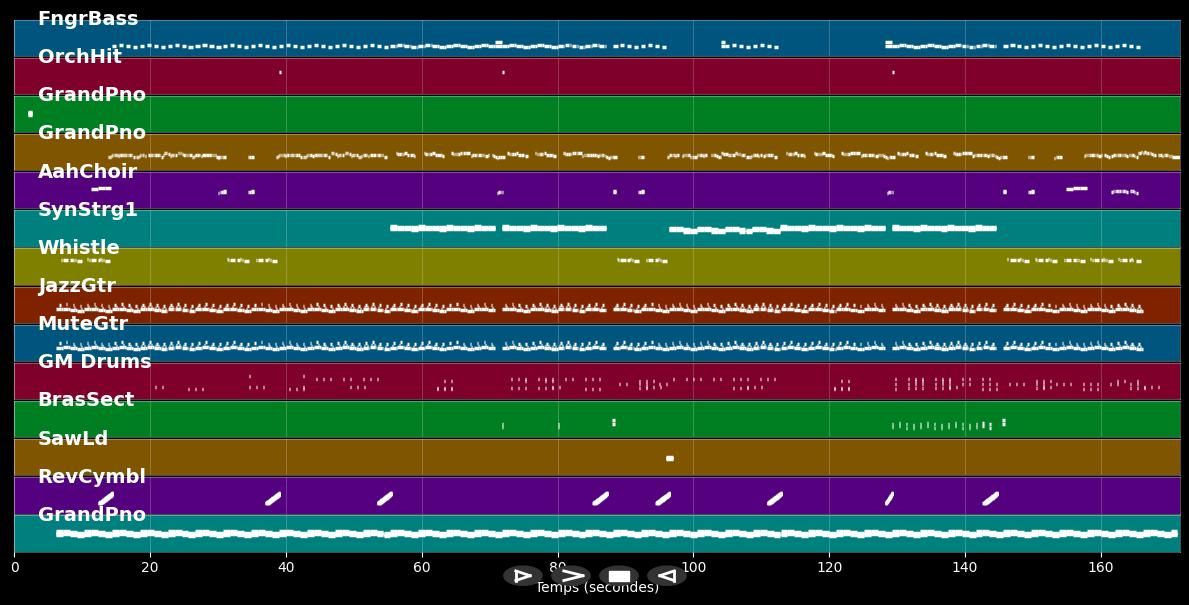
Task: Select the OrchHit track label
Action: [x=80, y=57]
